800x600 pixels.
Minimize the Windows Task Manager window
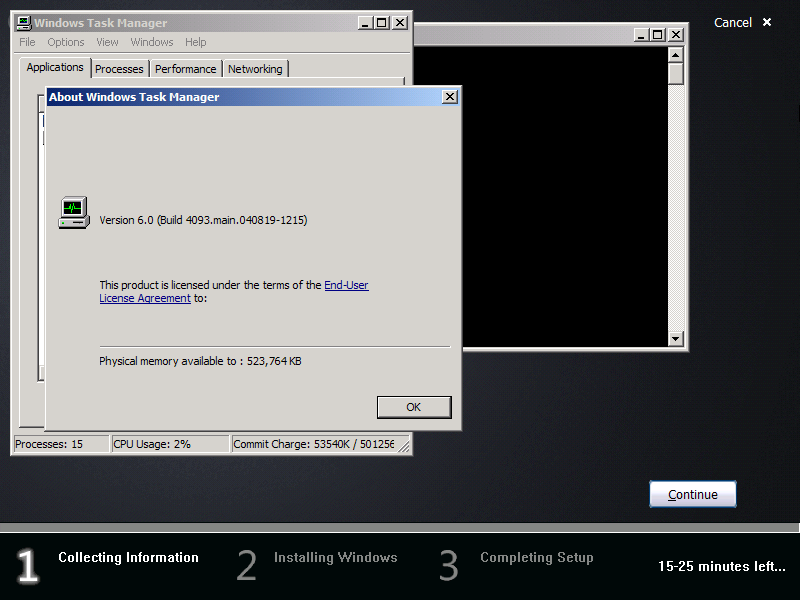(x=365, y=23)
